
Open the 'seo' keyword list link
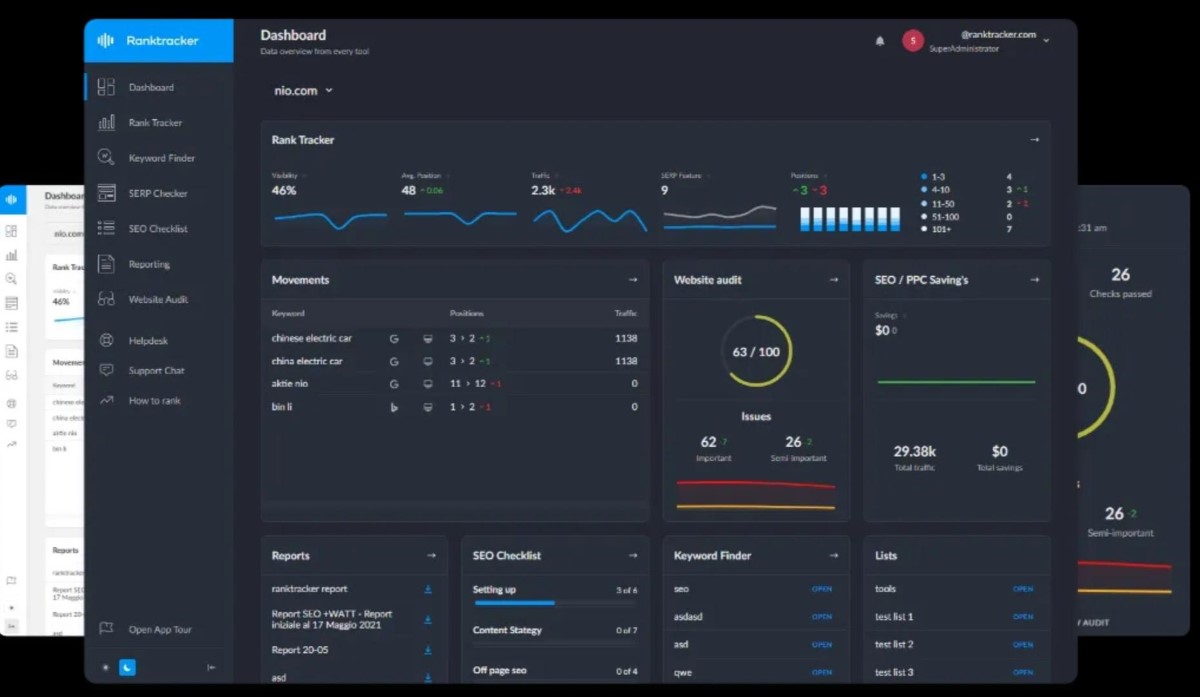(822, 589)
